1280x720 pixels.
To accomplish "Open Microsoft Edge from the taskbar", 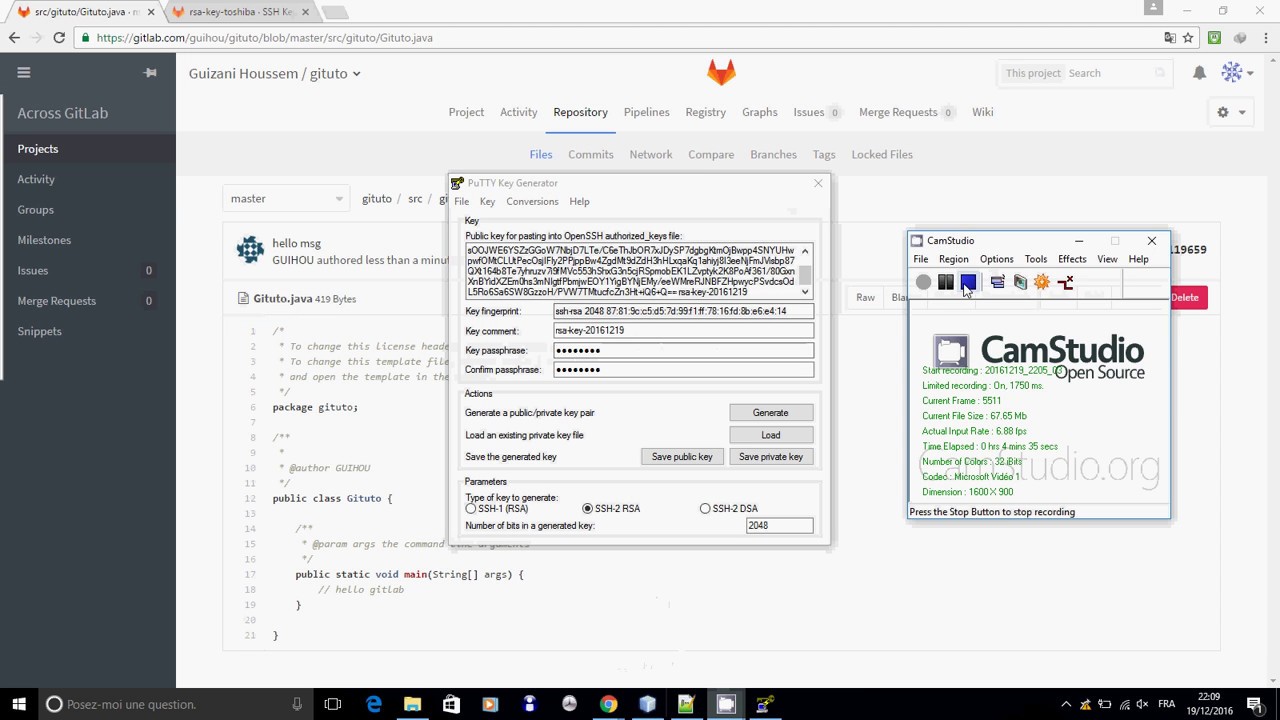I will coord(374,704).
